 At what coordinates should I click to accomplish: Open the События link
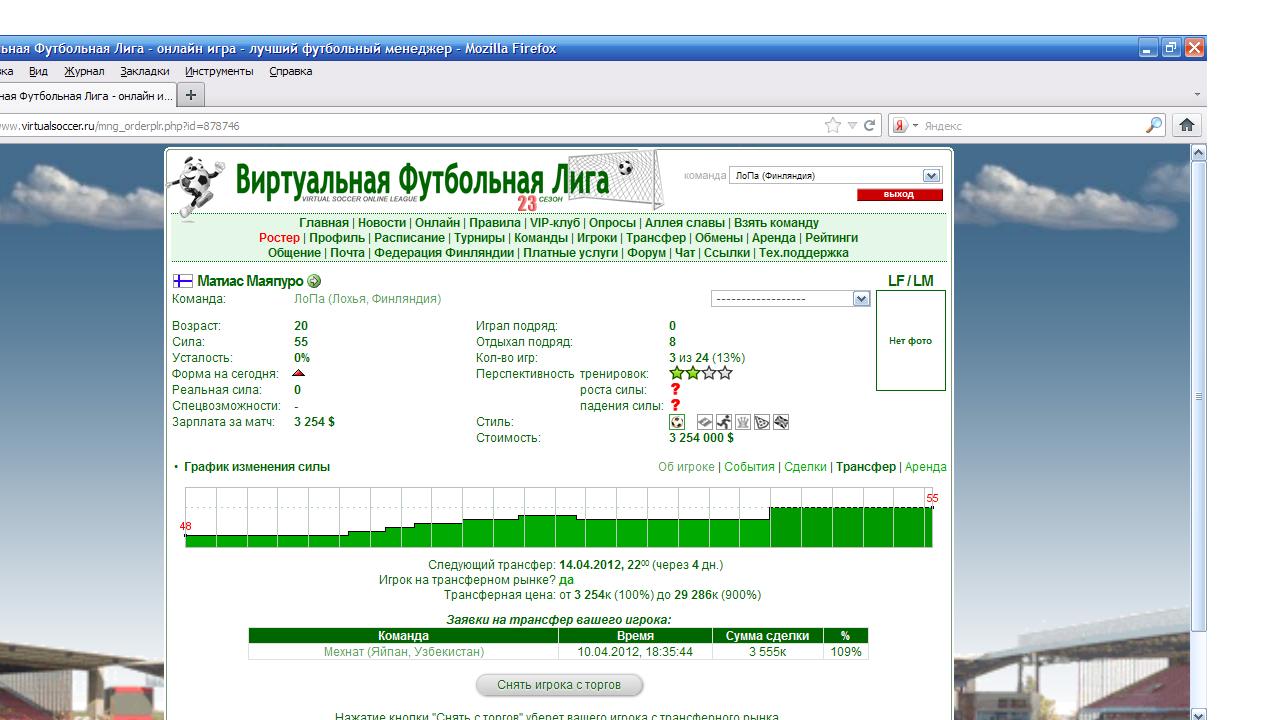click(x=749, y=467)
